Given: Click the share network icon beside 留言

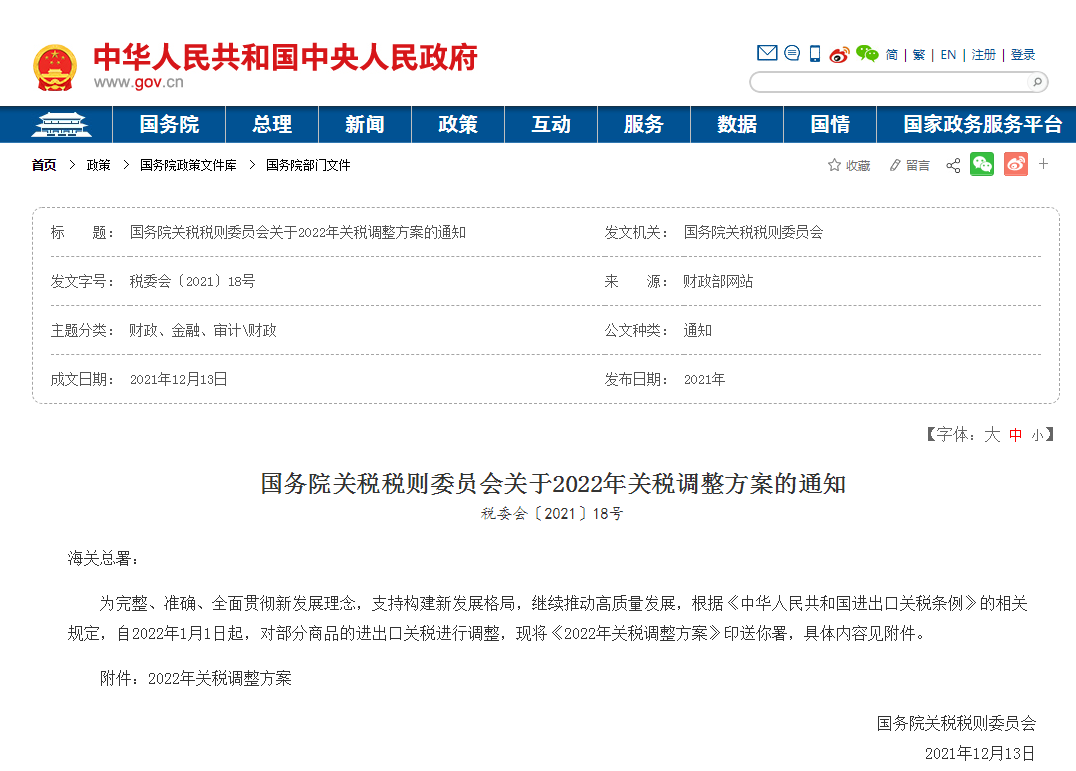Looking at the screenshot, I should coord(952,165).
